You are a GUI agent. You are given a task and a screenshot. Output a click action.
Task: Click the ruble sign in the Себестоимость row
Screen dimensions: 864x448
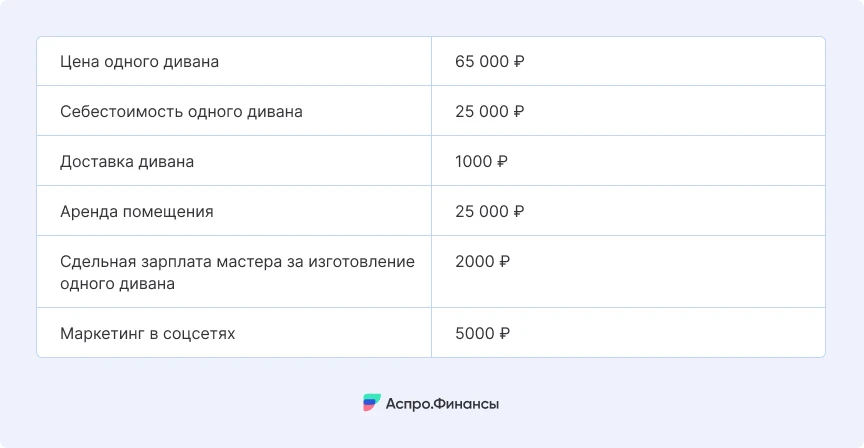(x=519, y=112)
